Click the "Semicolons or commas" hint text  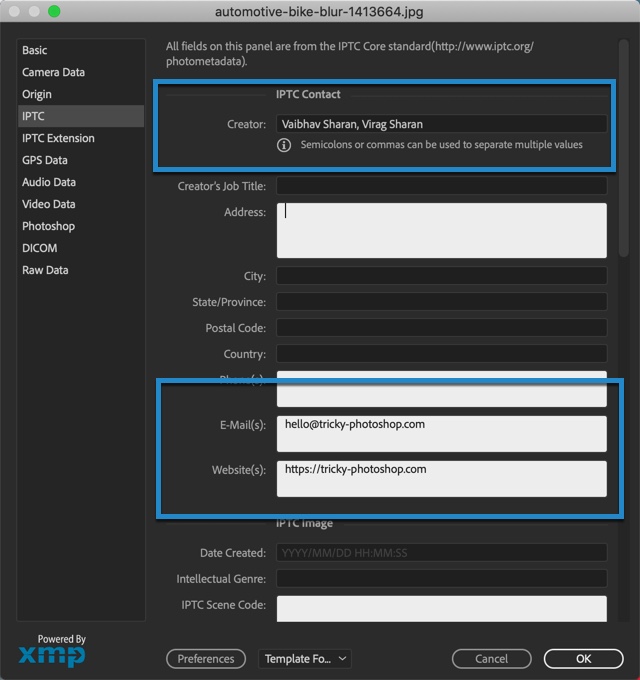click(x=441, y=144)
